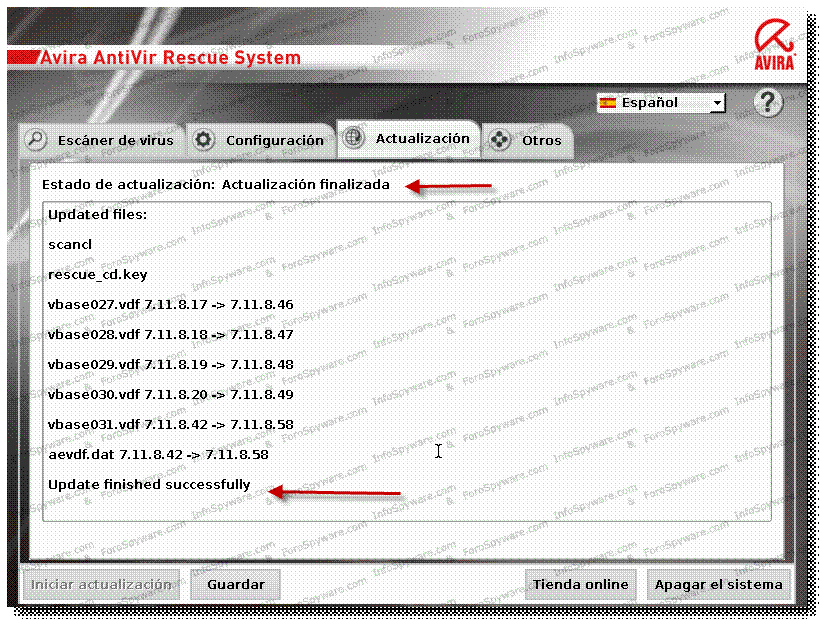Expand the Español language dropdown arrow
The image size is (830, 630).
[x=717, y=102]
